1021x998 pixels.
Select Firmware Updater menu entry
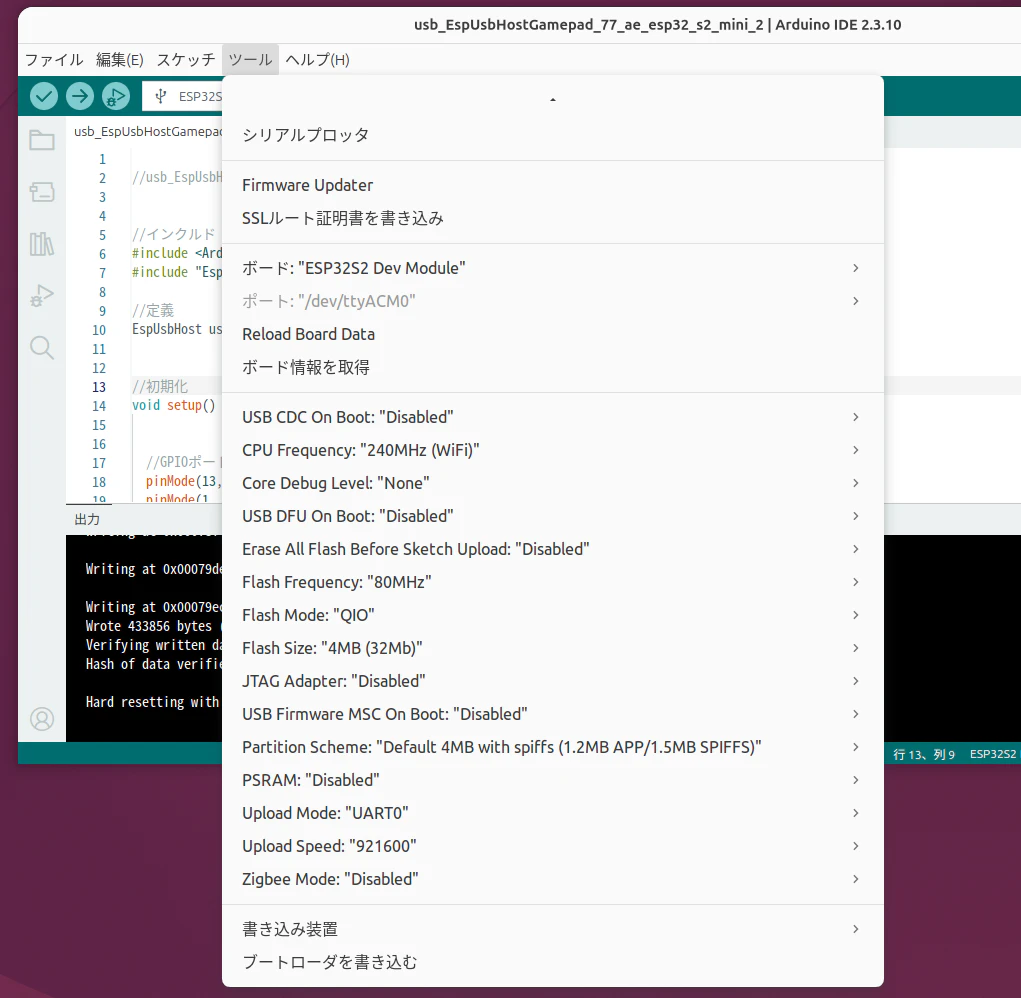pyautogui.click(x=552, y=185)
